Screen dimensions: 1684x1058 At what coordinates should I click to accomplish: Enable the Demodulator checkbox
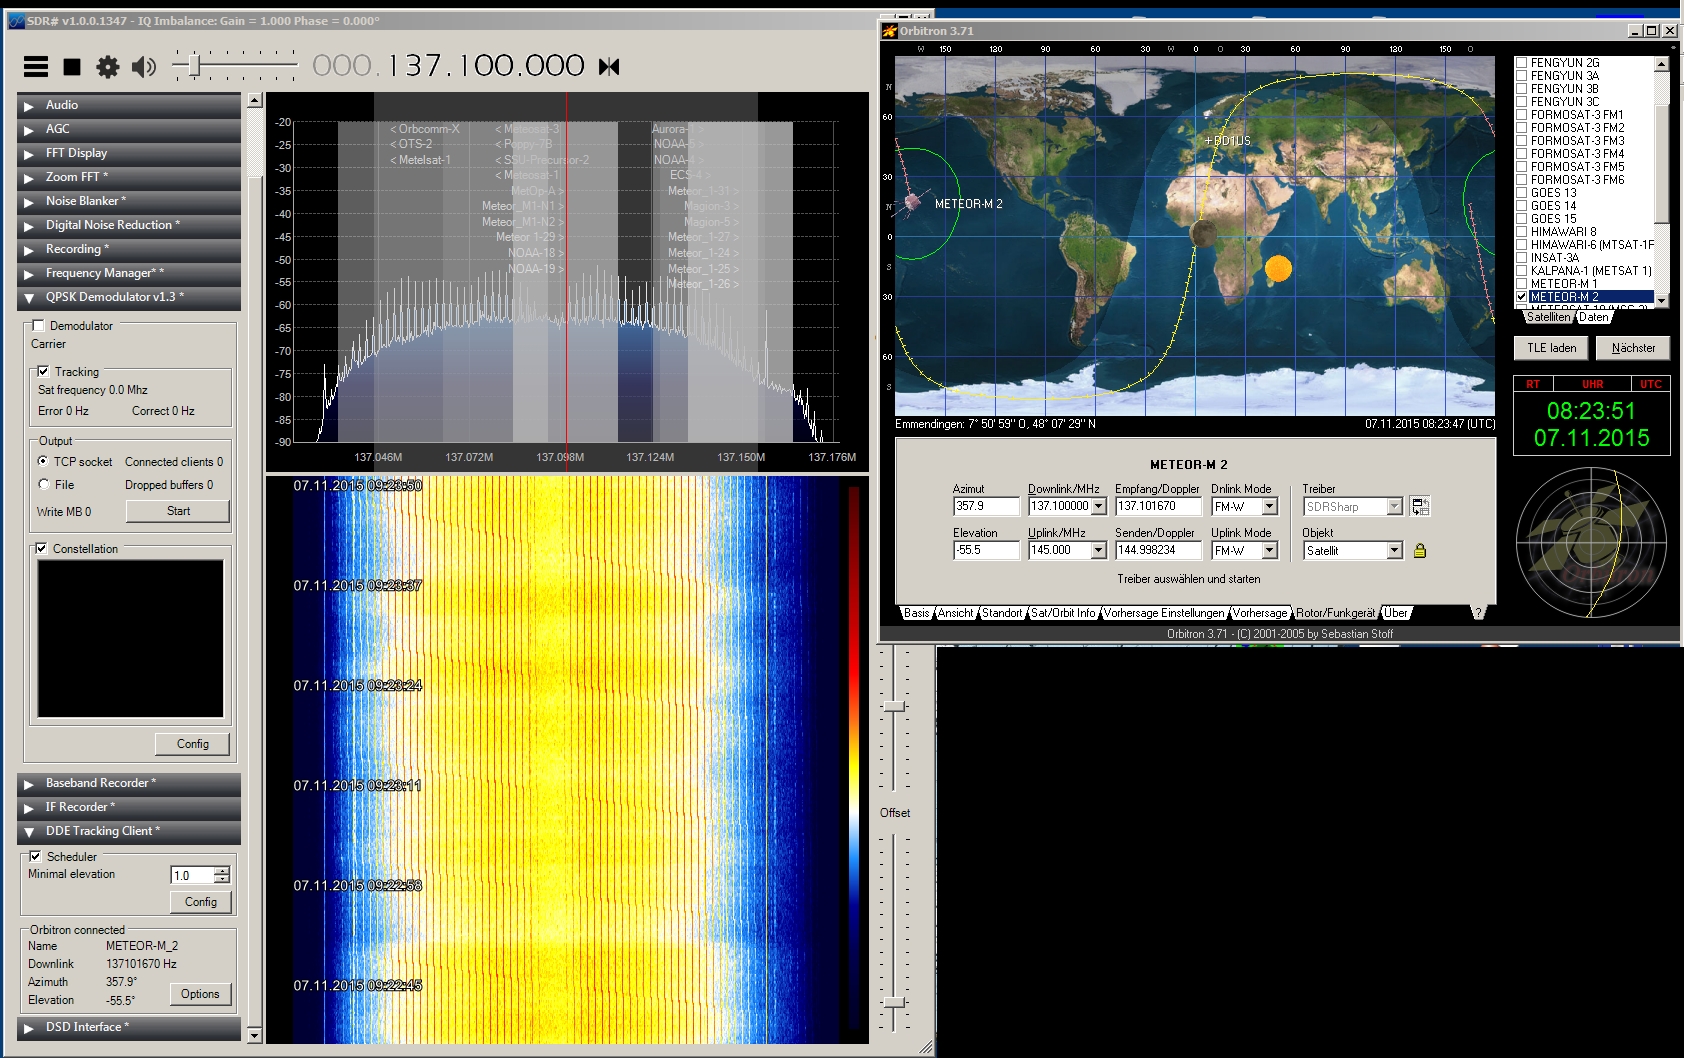click(39, 326)
